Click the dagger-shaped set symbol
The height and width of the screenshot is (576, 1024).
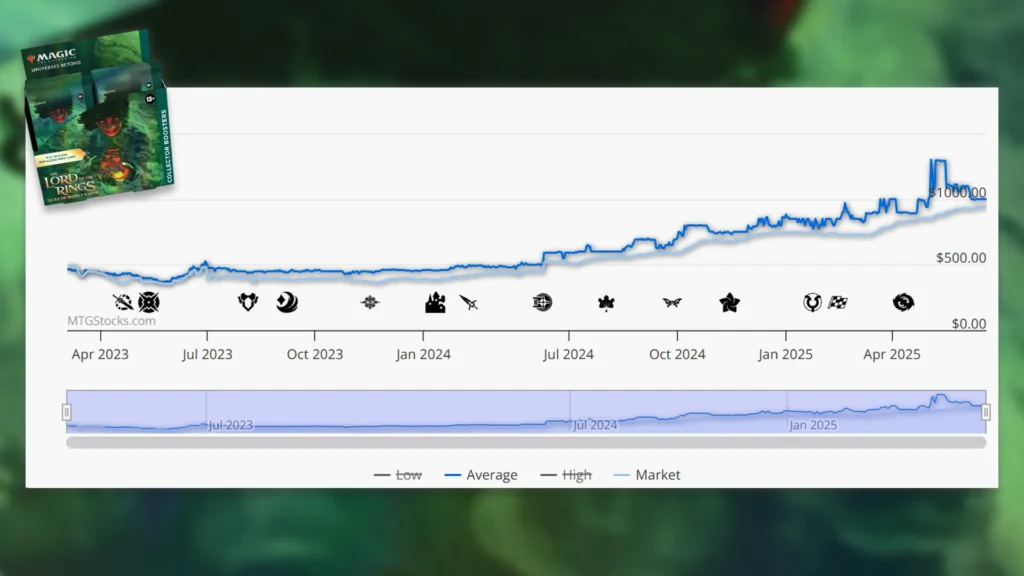coord(468,302)
